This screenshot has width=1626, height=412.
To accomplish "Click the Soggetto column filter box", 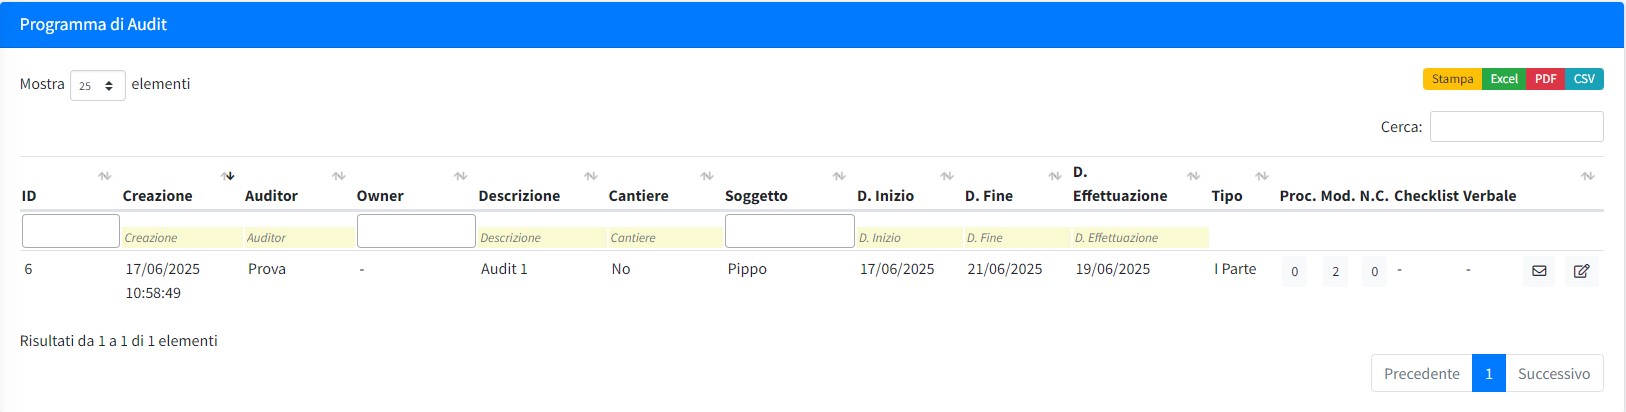I will (x=789, y=231).
